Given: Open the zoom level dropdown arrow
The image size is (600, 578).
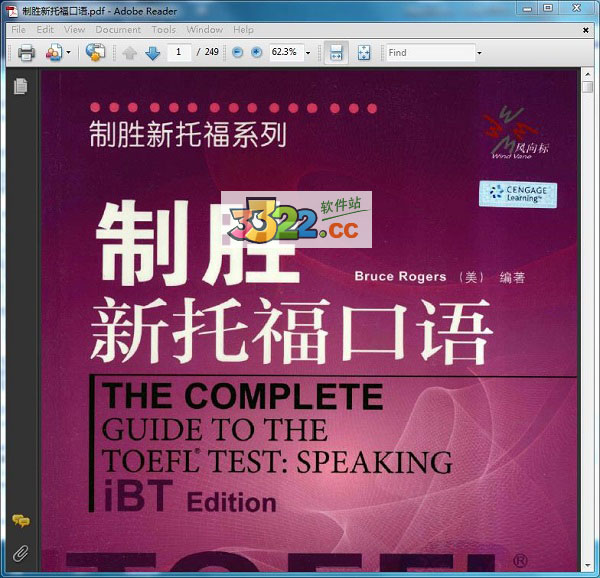Looking at the screenshot, I should tap(308, 53).
